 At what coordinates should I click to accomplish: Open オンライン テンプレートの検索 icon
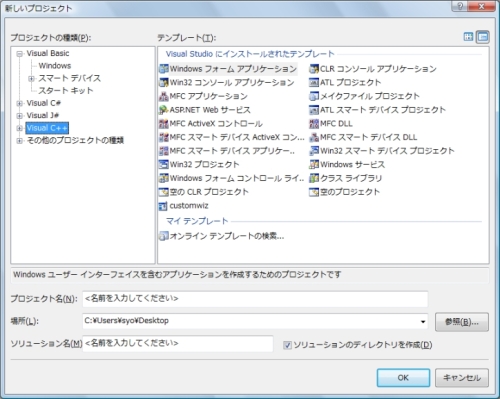(x=164, y=236)
